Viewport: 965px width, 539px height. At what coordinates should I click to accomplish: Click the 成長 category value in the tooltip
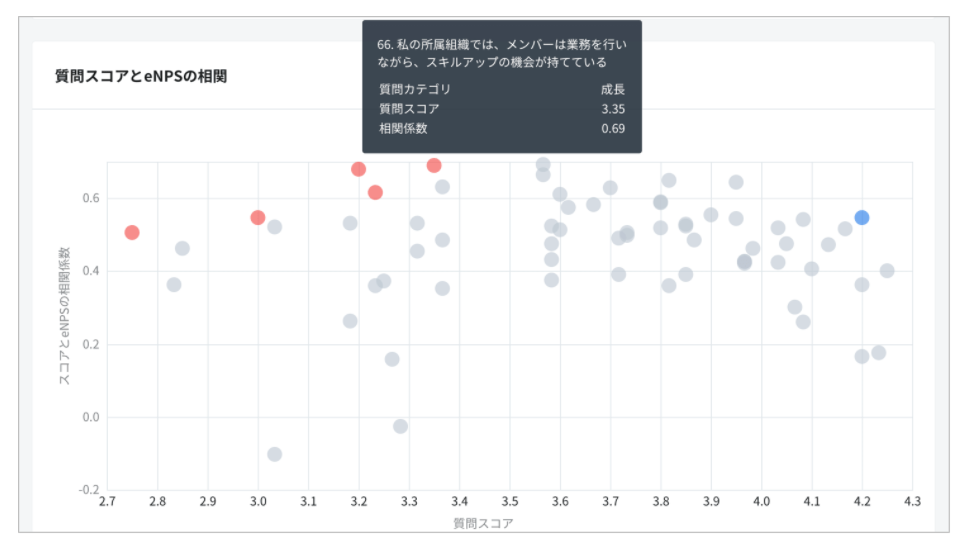[x=613, y=89]
